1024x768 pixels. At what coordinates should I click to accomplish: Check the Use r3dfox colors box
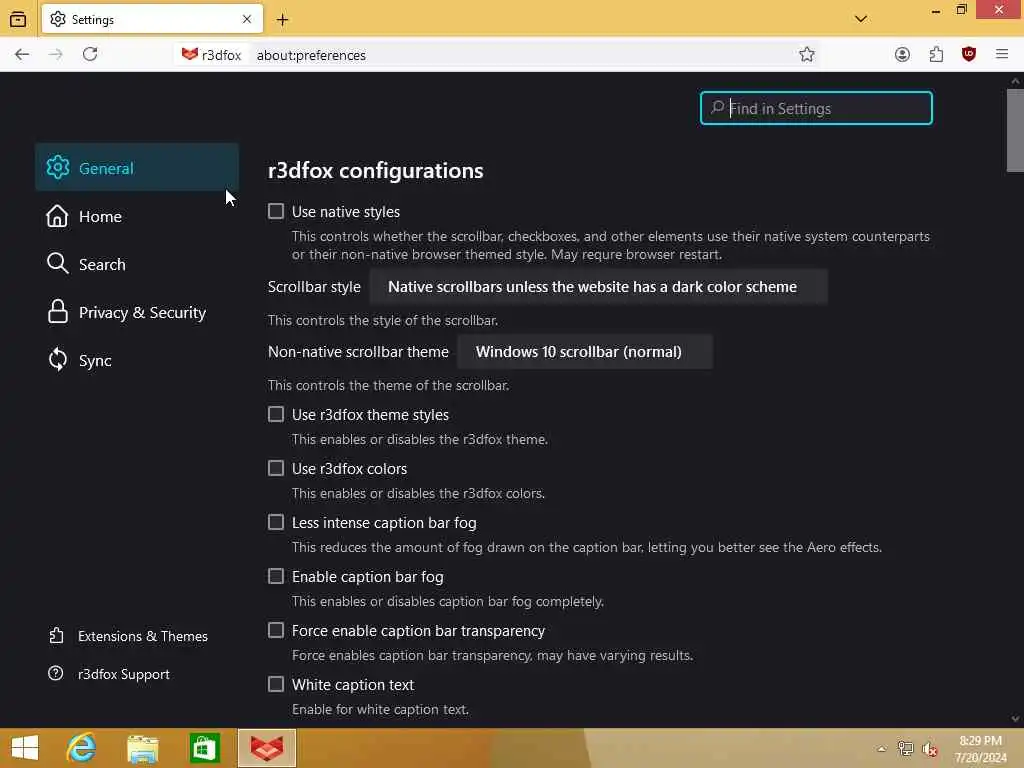tap(276, 468)
